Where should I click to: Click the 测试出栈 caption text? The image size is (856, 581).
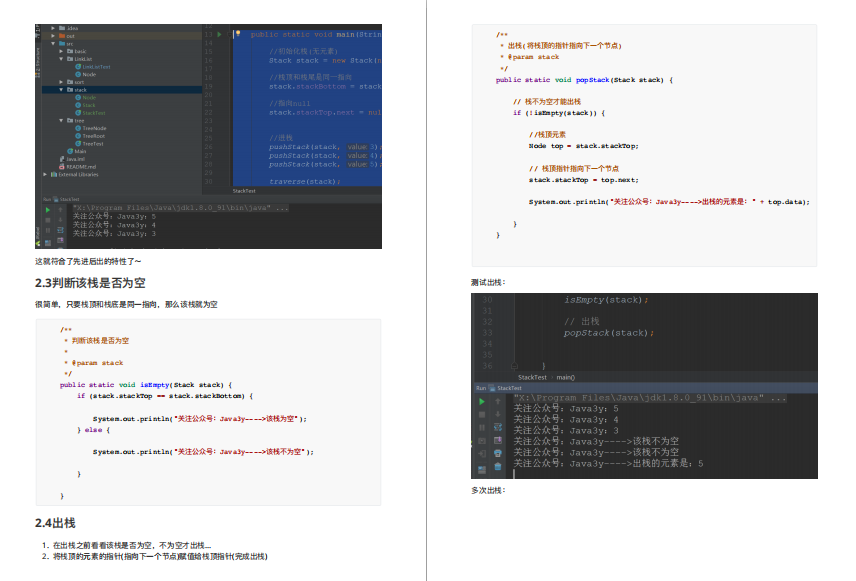click(x=489, y=282)
